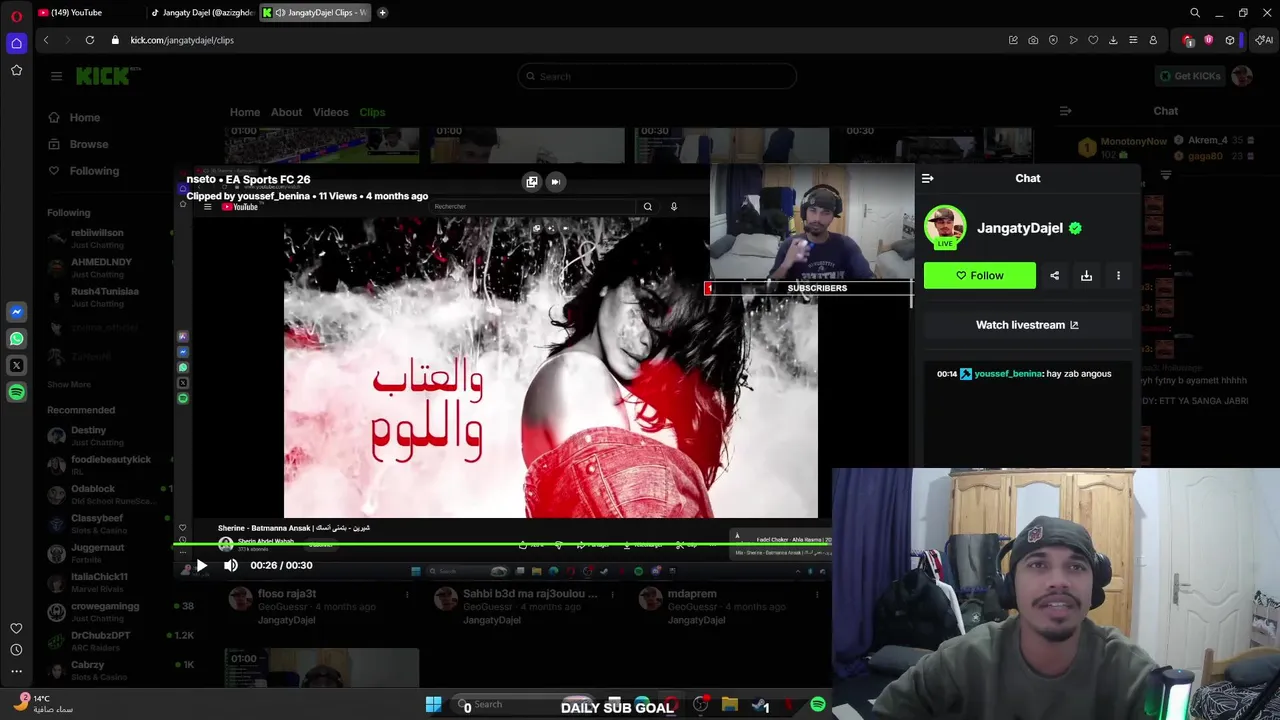The height and width of the screenshot is (720, 1280).
Task: Open Opera Aria AI button
Action: [1263, 40]
